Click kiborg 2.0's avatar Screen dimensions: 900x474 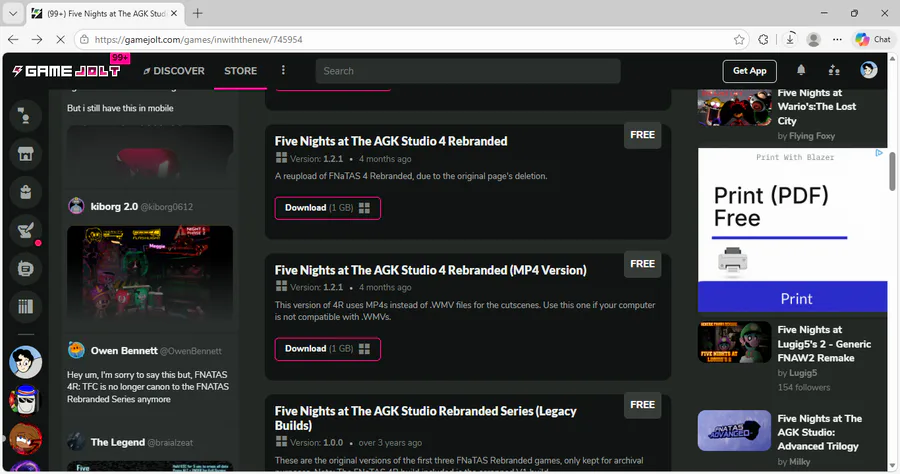coord(76,206)
